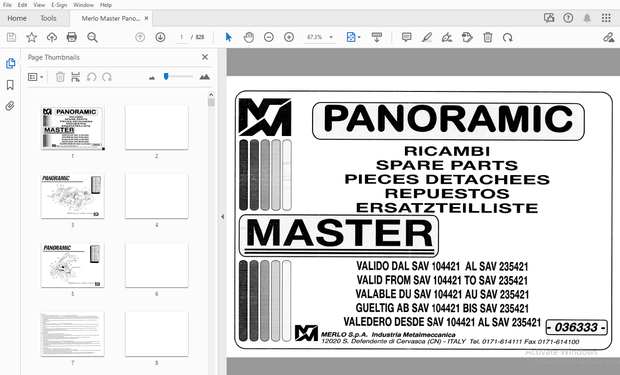Select the page 3 thumbnail
The height and width of the screenshot is (375, 620).
point(73,196)
